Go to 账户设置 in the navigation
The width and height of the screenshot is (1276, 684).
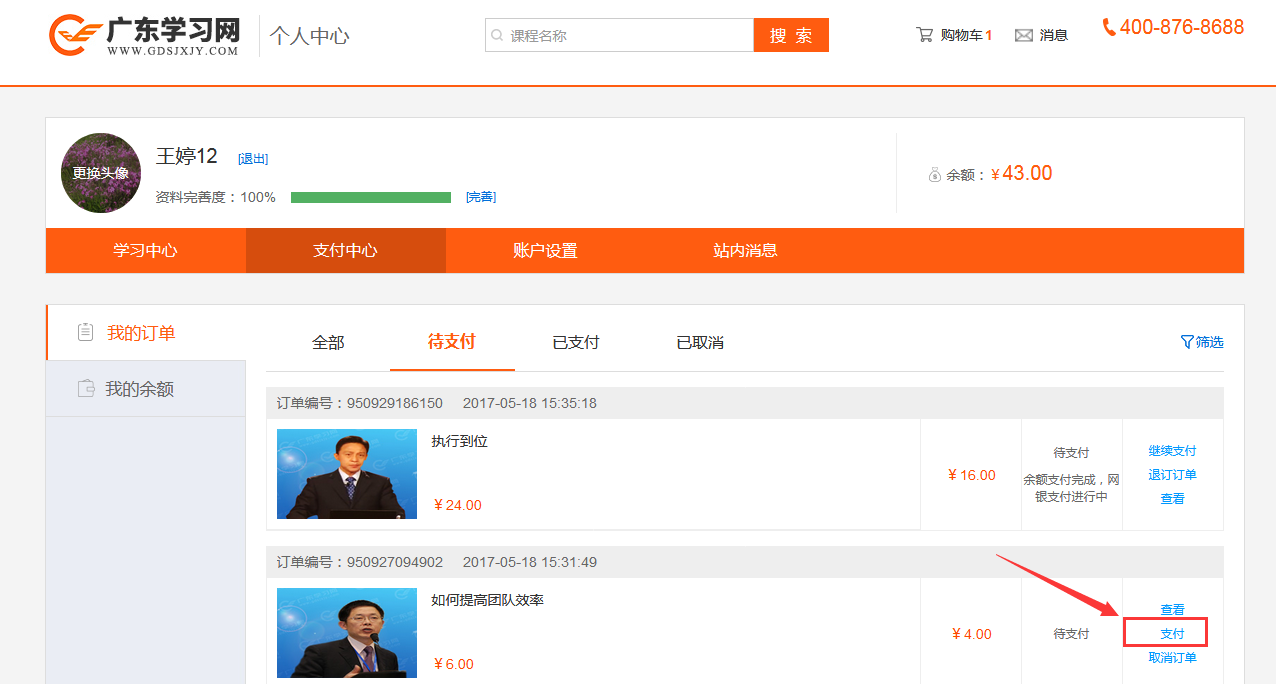coord(545,251)
